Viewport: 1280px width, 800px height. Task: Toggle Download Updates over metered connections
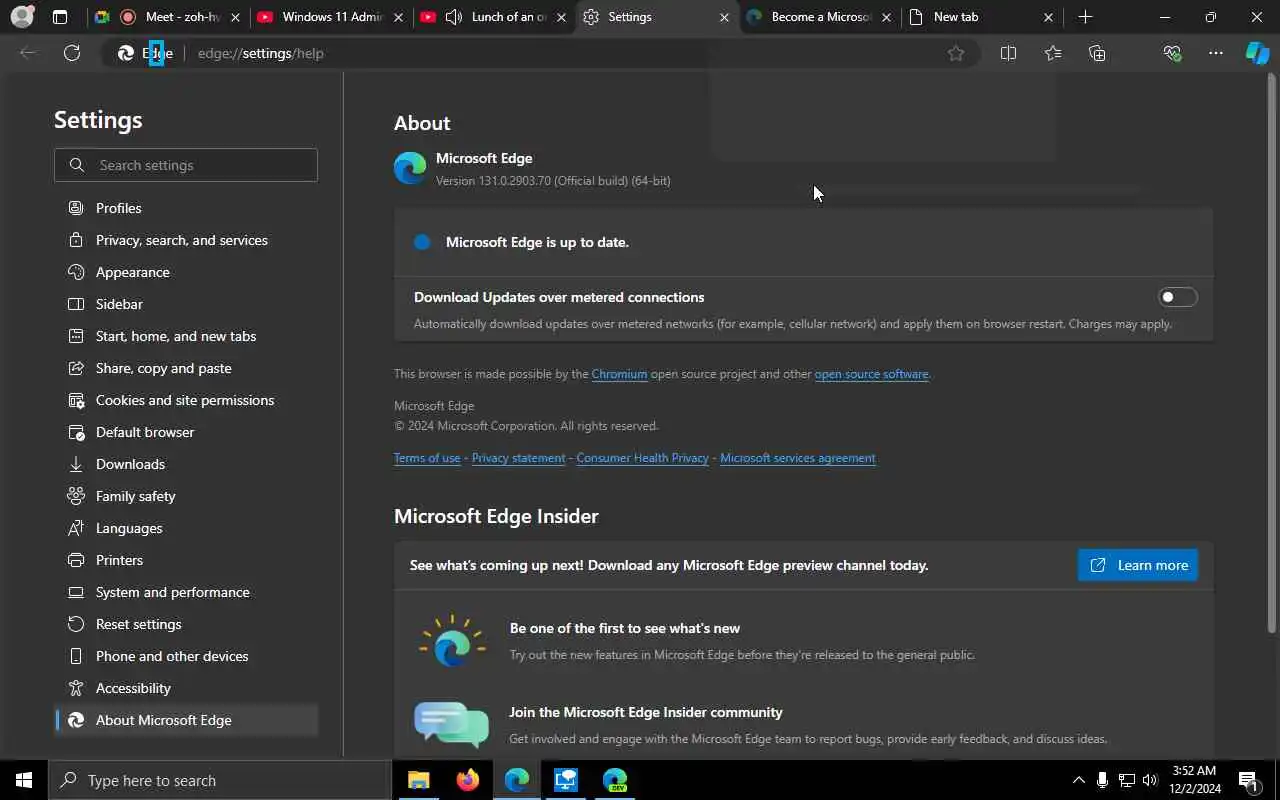tap(1177, 297)
